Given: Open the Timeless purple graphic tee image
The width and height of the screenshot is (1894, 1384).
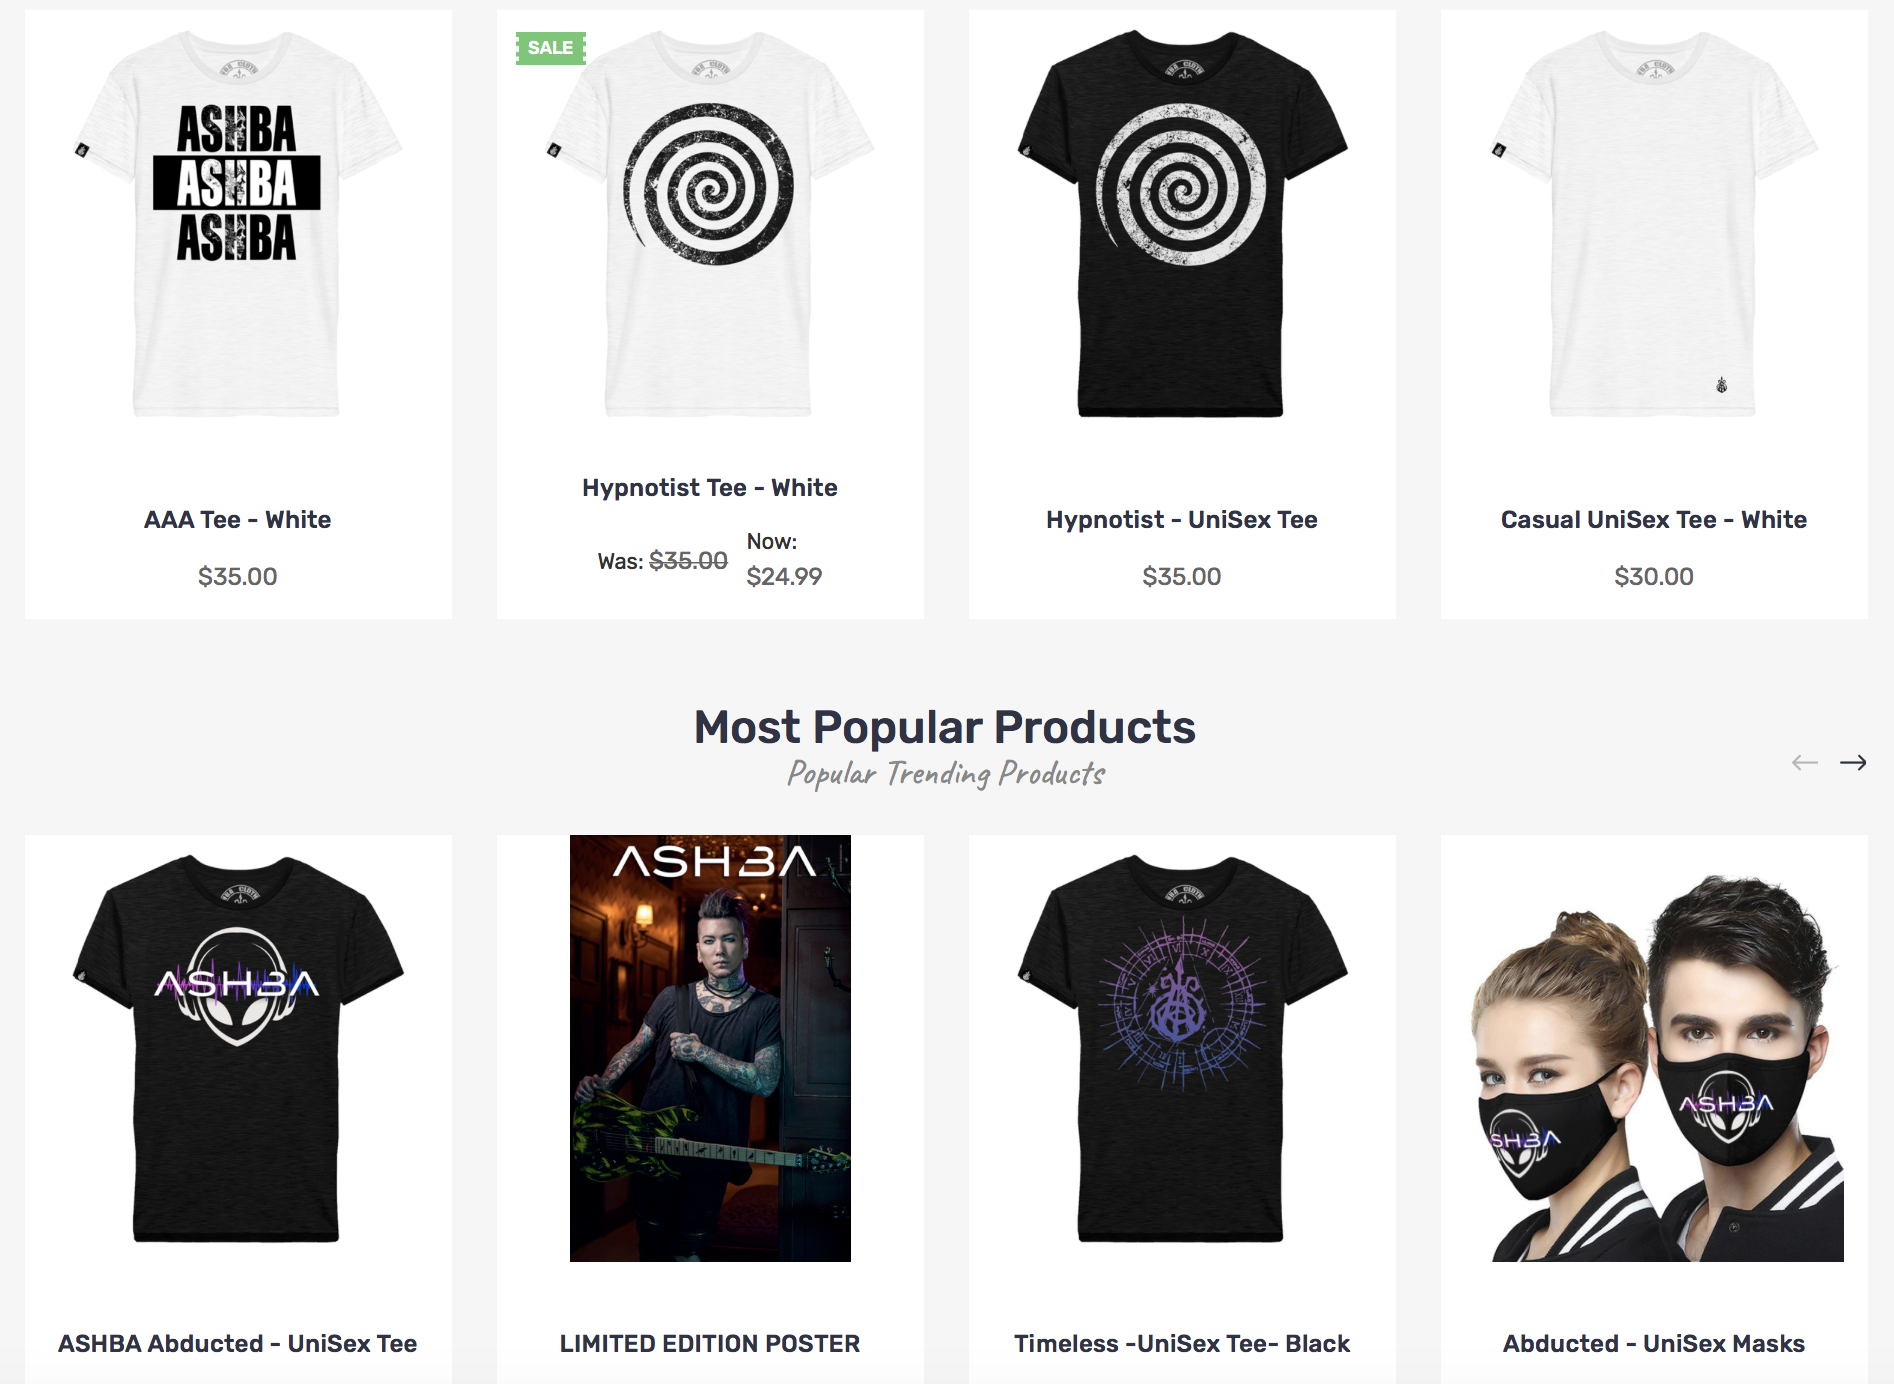Looking at the screenshot, I should coord(1182,1048).
